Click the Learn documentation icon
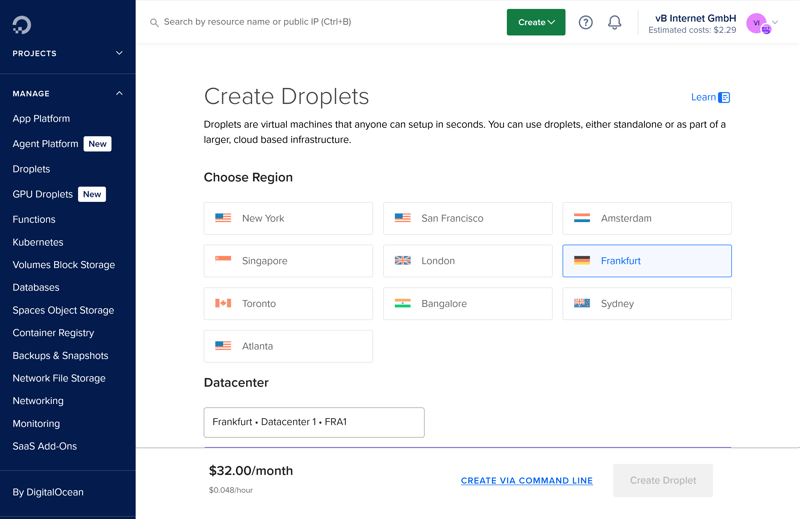Screen dimensions: 800x519 [x=724, y=97]
